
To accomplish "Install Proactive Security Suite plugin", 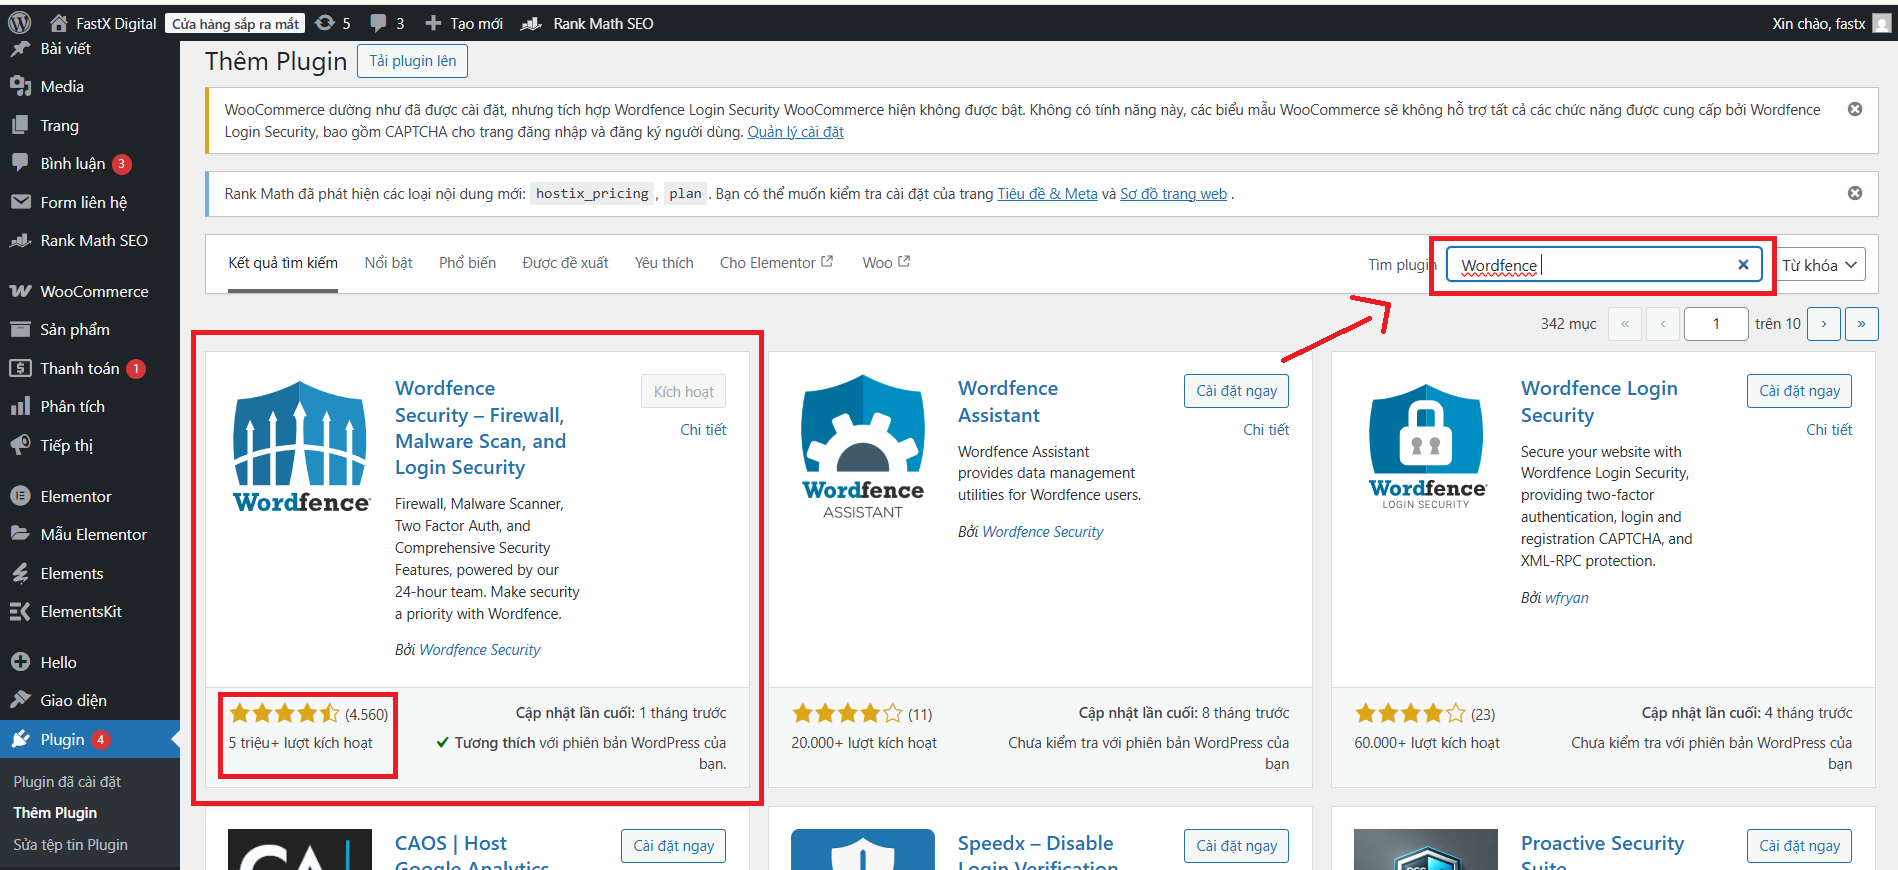I will pos(1799,846).
